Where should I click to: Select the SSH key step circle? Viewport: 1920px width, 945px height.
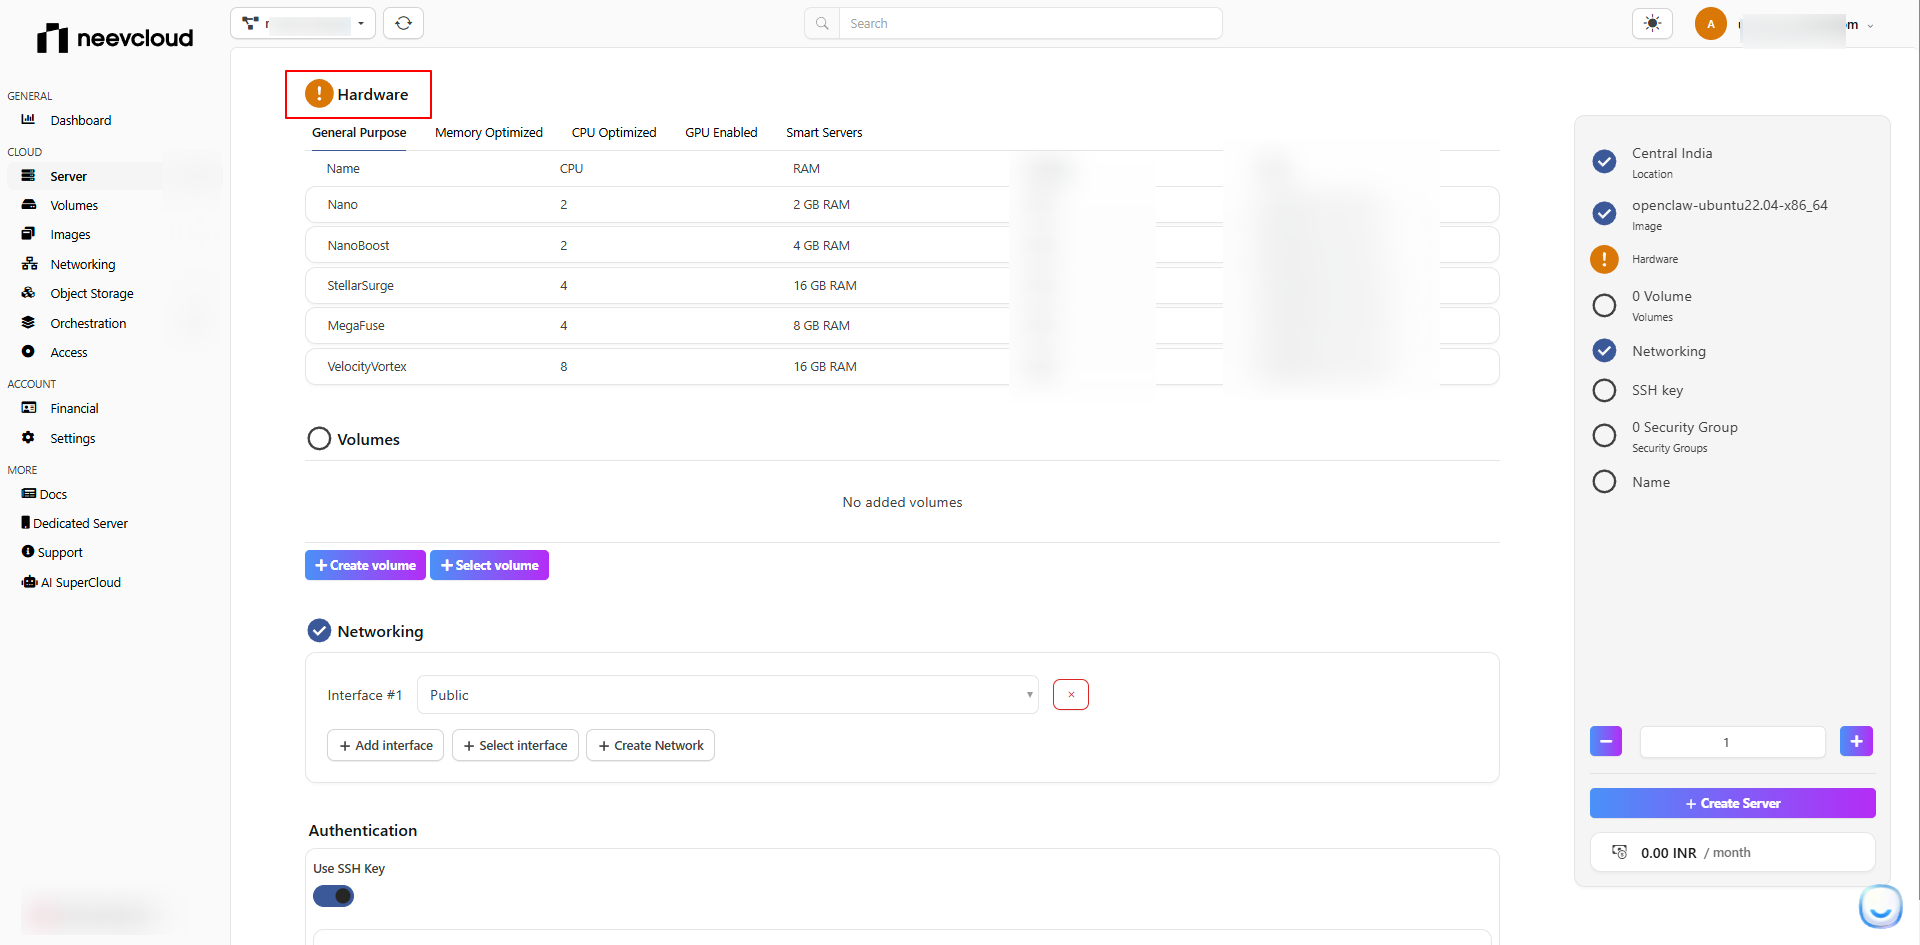coord(1604,390)
